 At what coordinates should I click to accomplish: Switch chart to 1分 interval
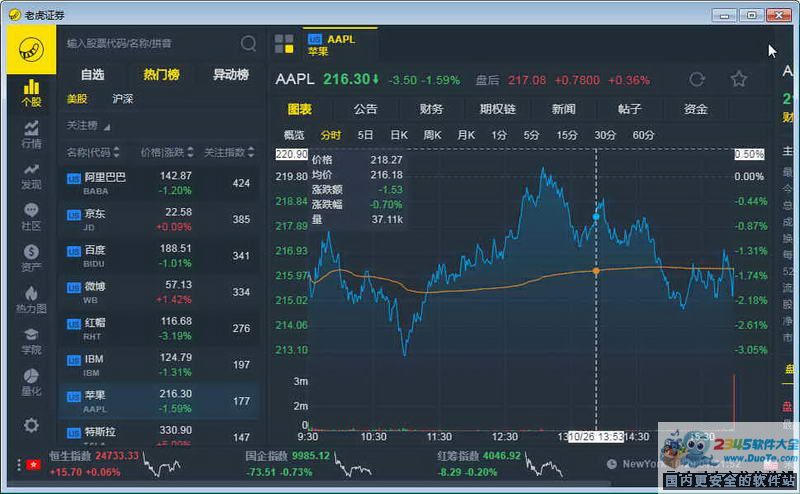point(499,135)
